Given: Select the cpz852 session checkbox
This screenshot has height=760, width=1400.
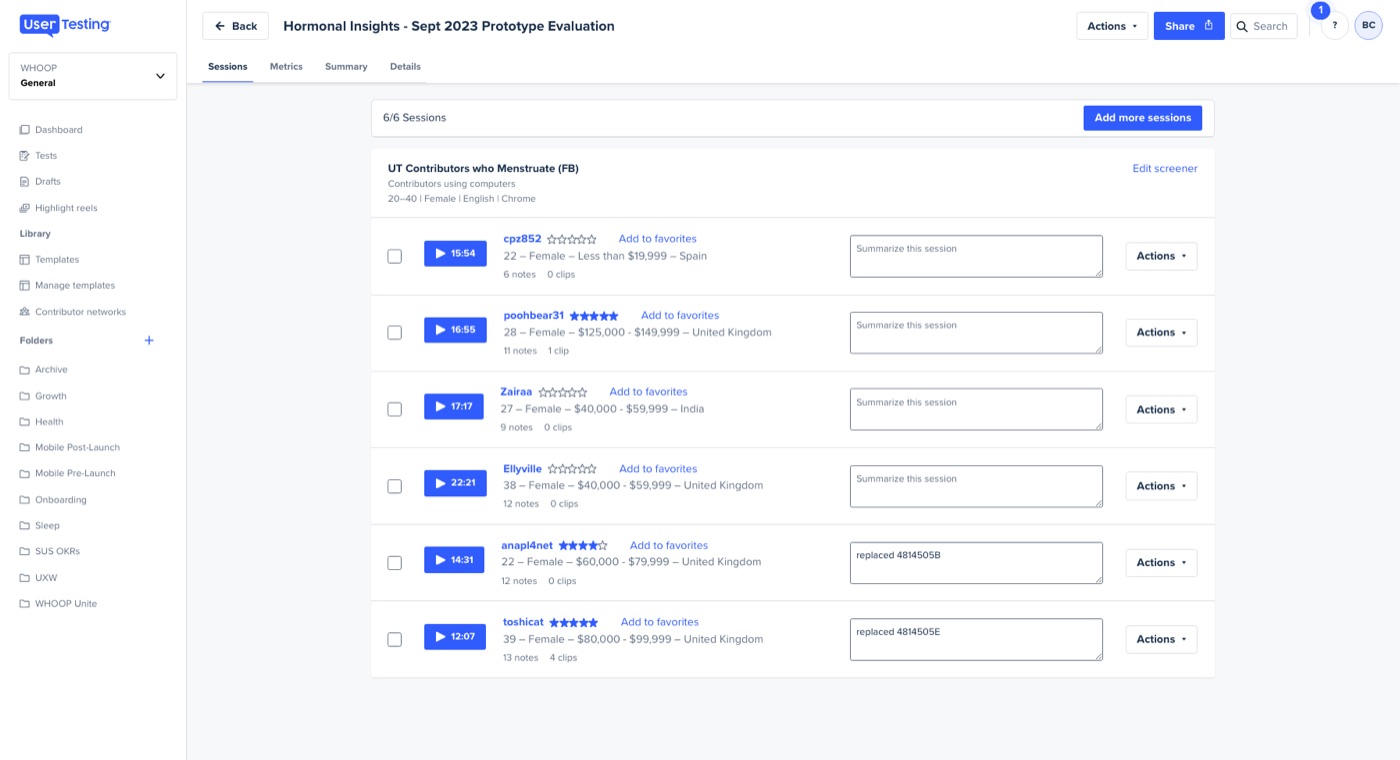Looking at the screenshot, I should (395, 256).
